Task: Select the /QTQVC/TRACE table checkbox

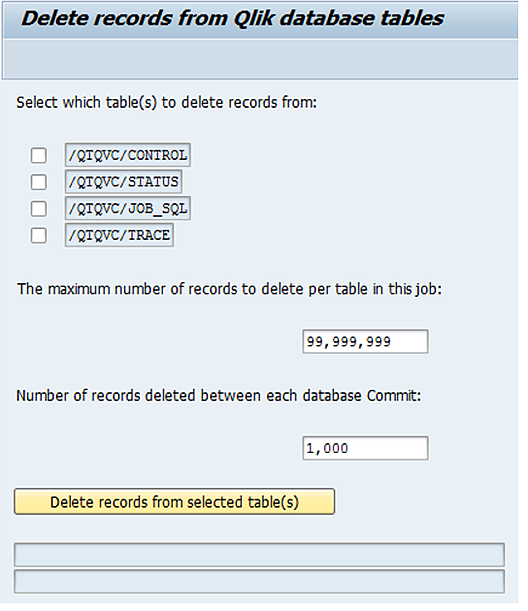Action: point(39,235)
